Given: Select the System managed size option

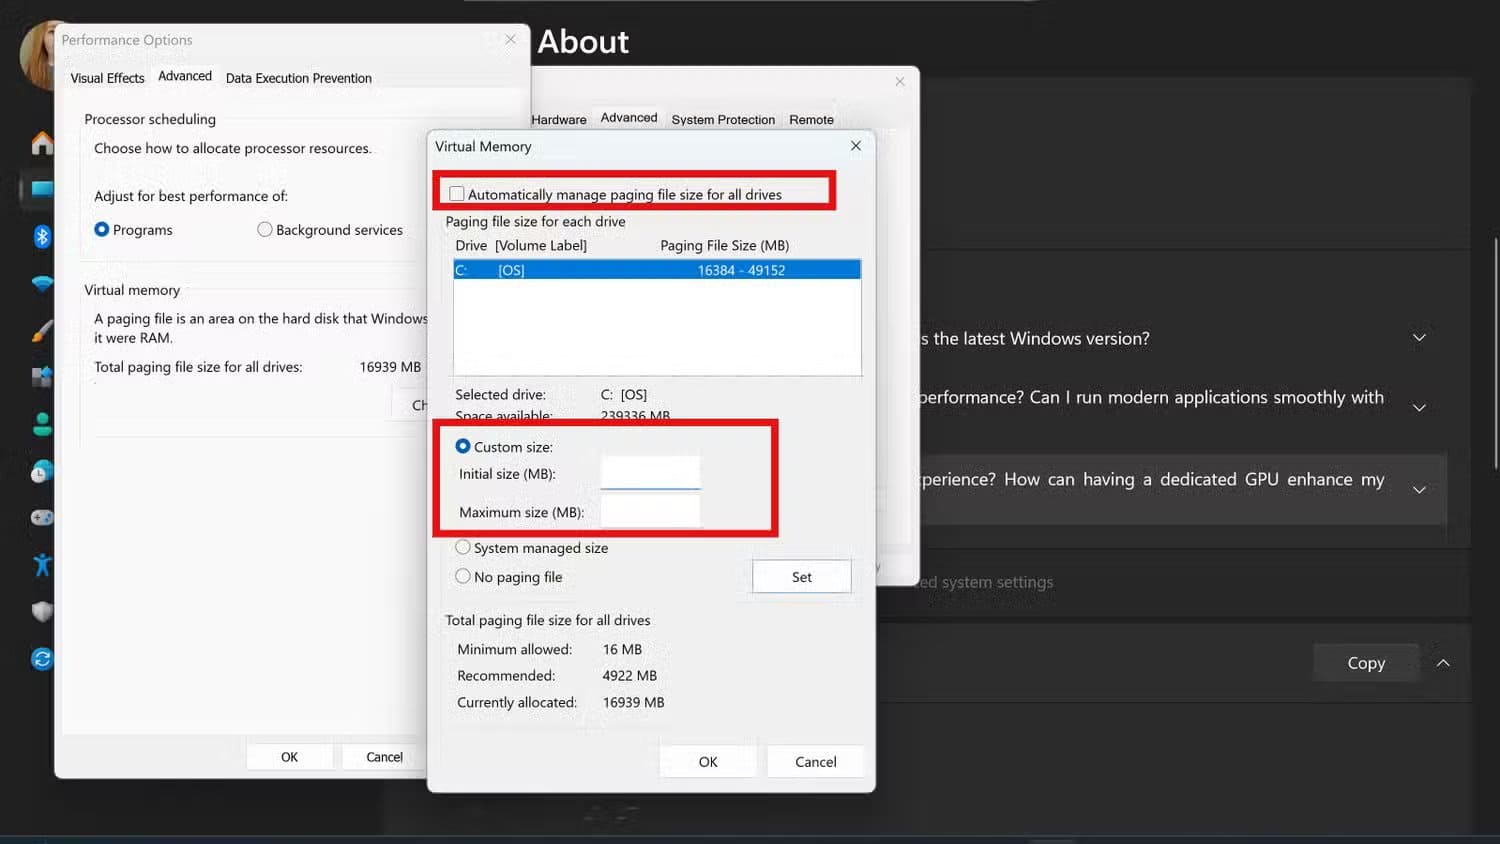Looking at the screenshot, I should pos(463,548).
